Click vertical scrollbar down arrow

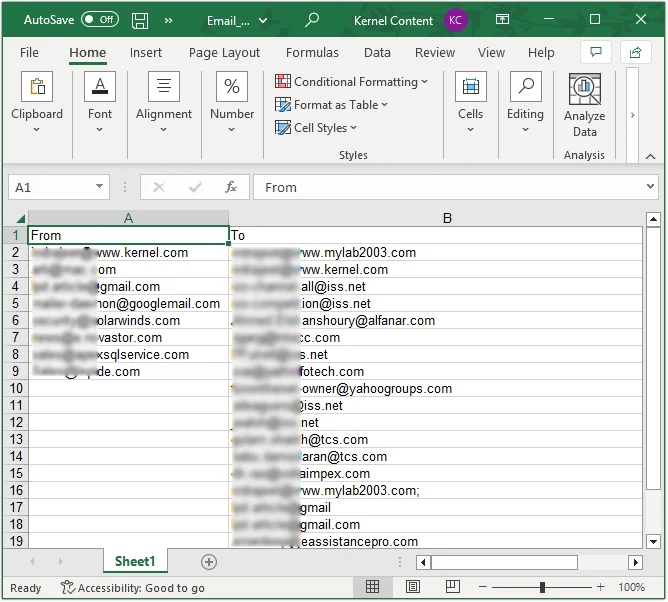[653, 542]
